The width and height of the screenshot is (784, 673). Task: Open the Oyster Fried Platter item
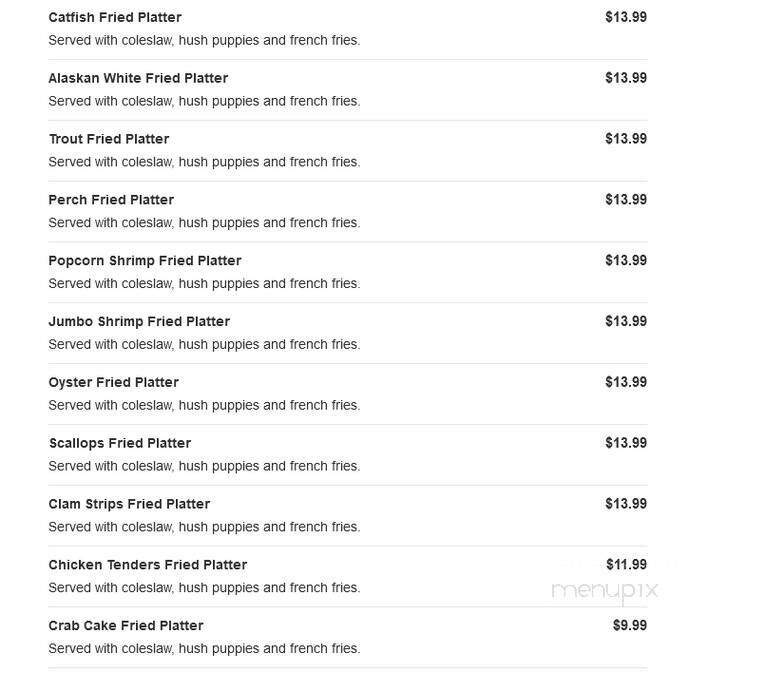[114, 382]
